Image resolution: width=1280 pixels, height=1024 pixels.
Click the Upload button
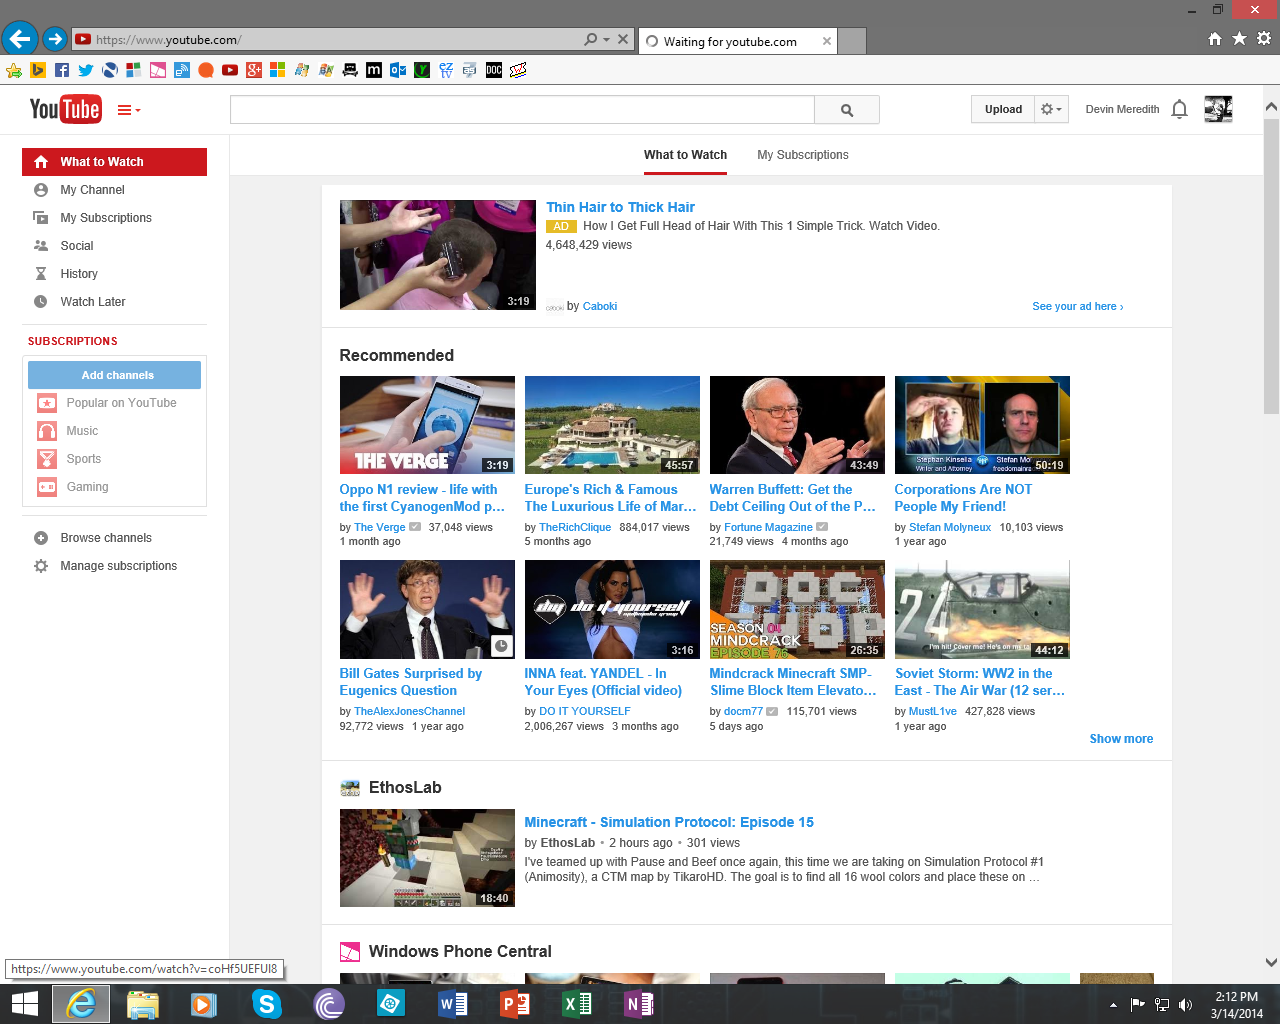[x=1003, y=109]
